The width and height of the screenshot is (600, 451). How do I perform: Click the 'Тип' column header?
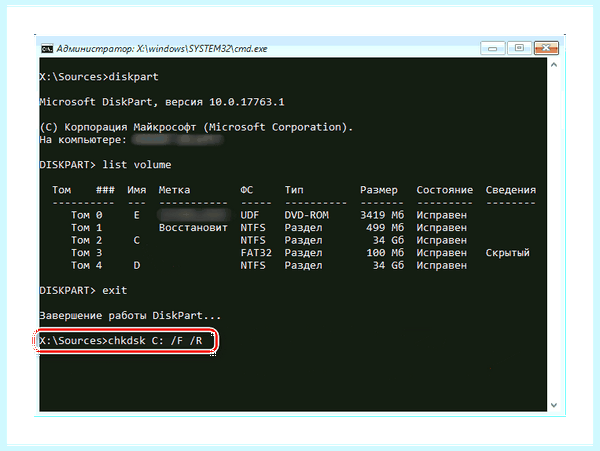click(x=294, y=190)
